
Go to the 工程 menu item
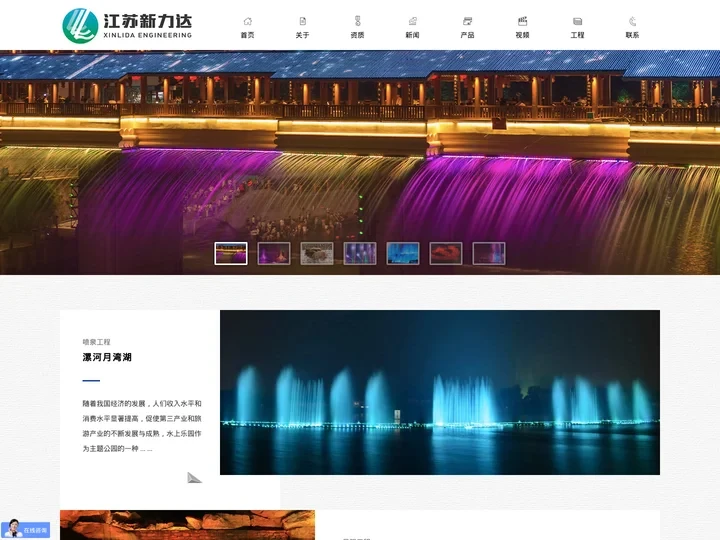[578, 35]
